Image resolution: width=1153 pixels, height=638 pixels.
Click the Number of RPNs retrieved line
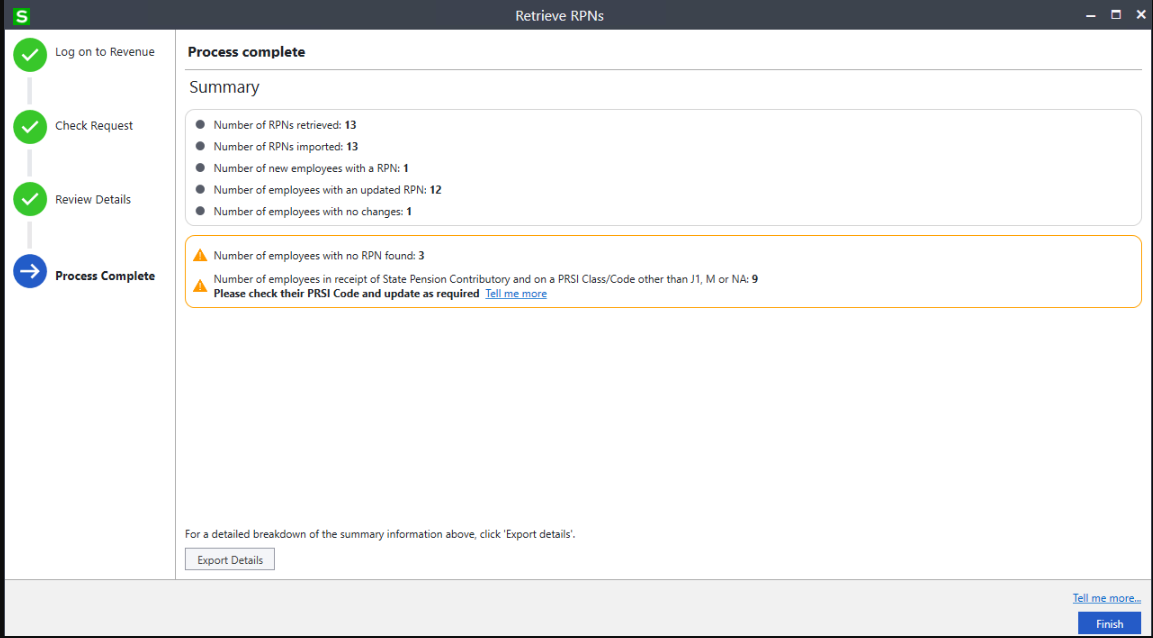(x=284, y=125)
